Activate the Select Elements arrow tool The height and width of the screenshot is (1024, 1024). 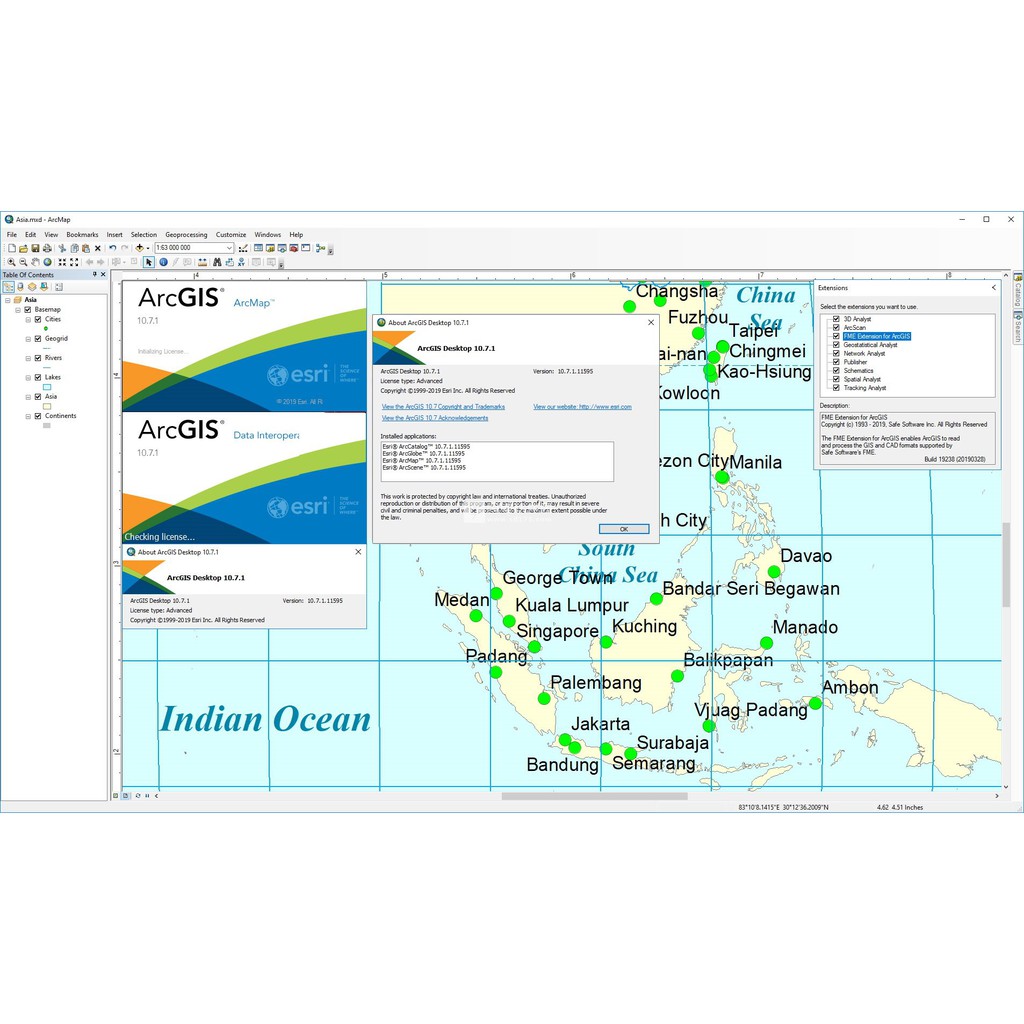[149, 262]
